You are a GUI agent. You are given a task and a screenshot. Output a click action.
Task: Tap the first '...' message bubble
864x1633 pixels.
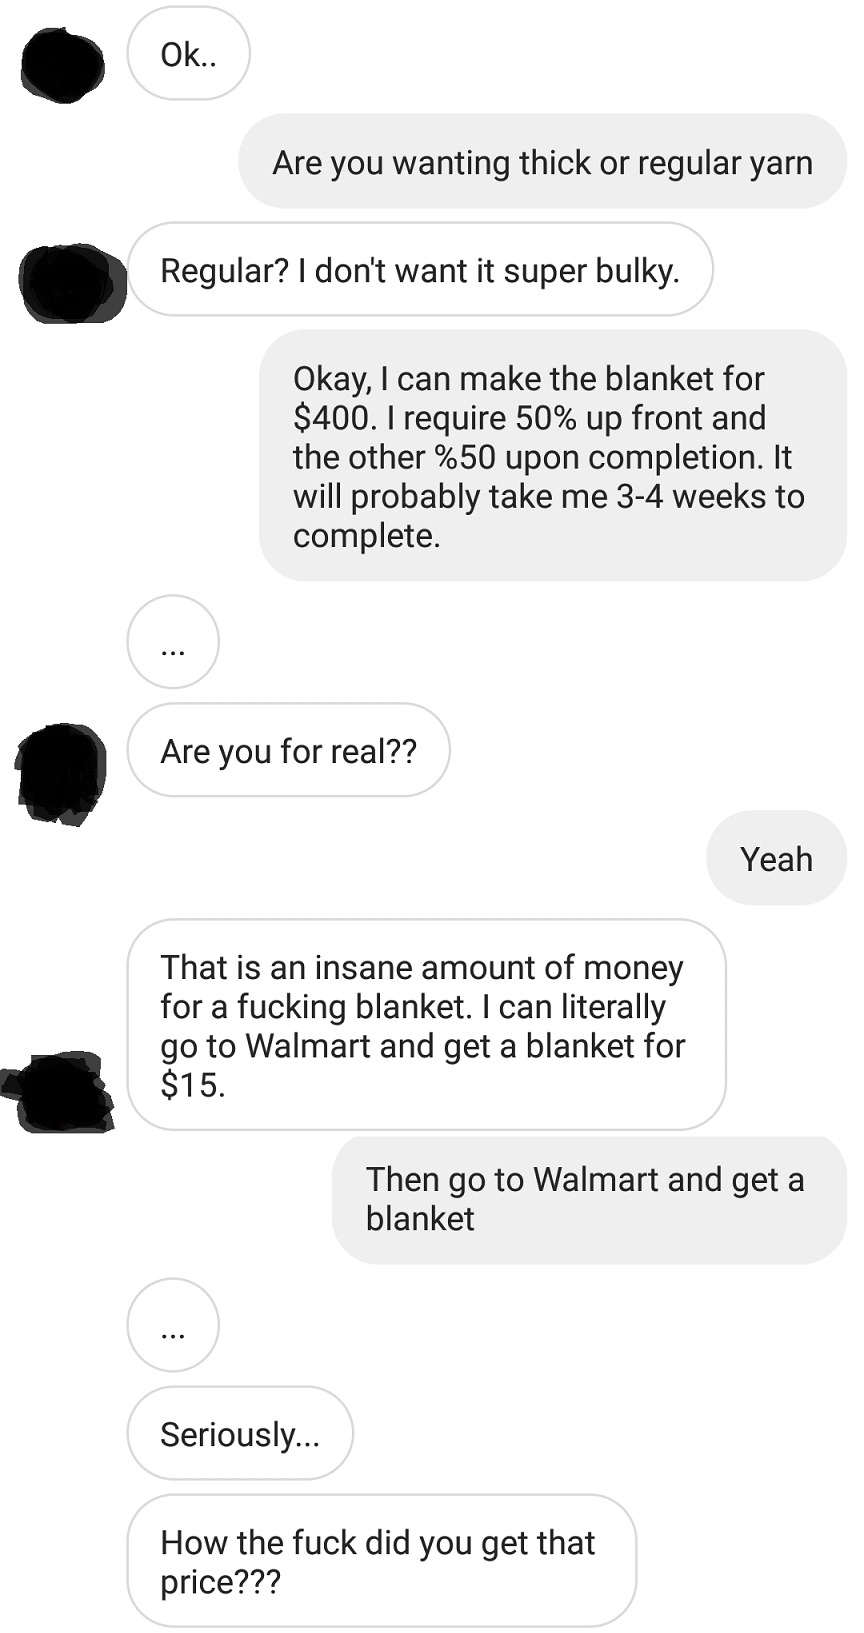pos(173,642)
